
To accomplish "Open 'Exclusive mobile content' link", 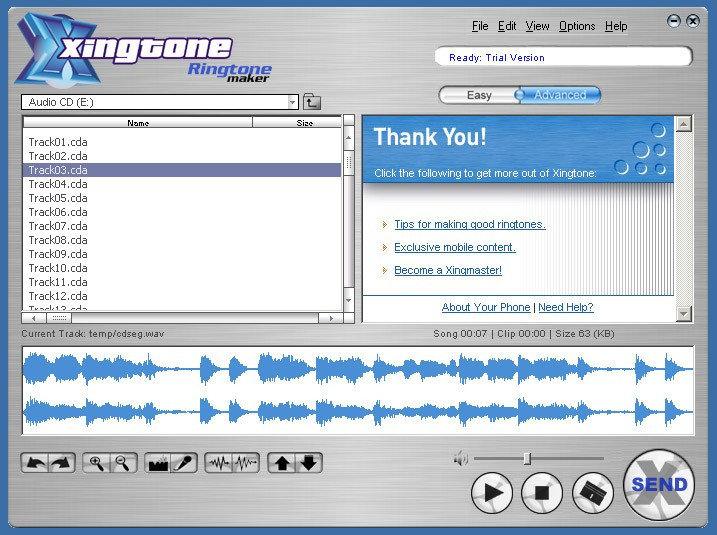I will [x=455, y=247].
